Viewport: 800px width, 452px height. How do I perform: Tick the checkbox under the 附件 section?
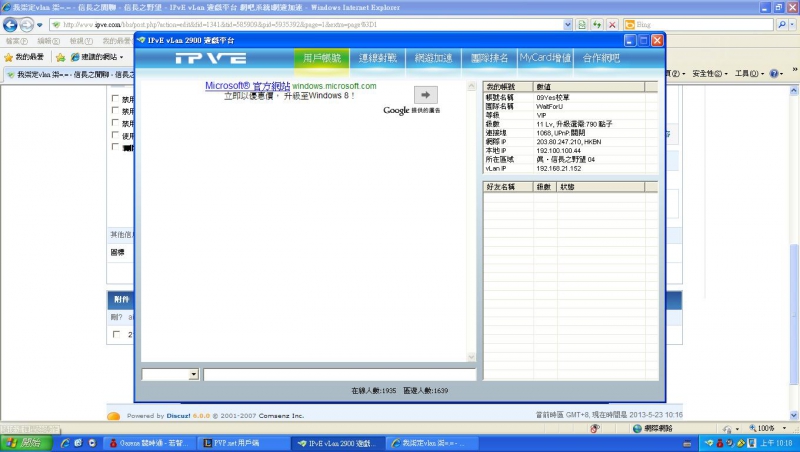(116, 334)
